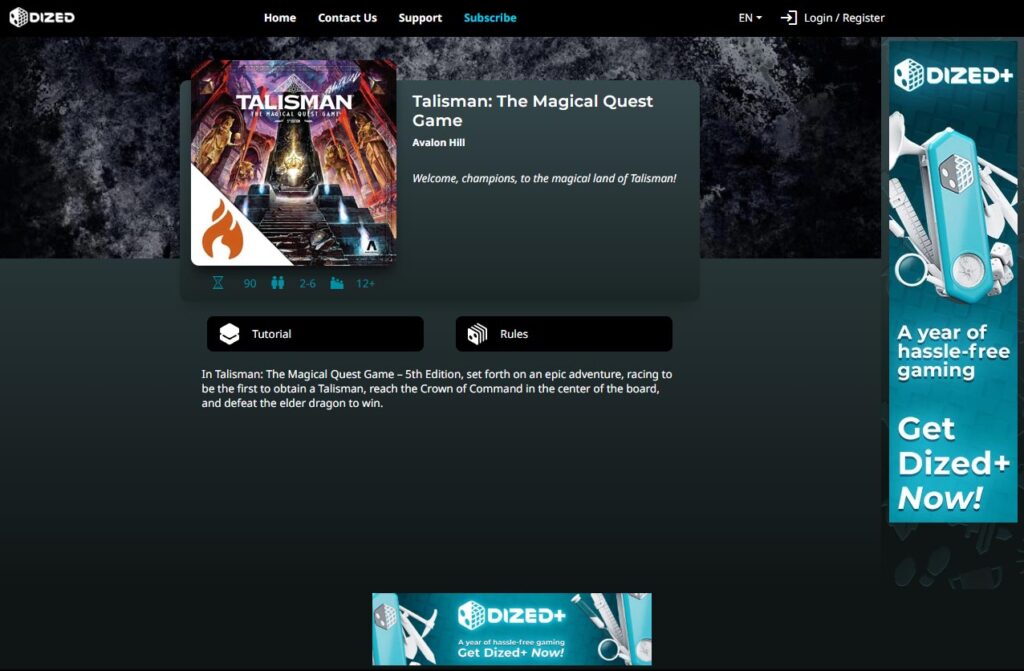The height and width of the screenshot is (671, 1024).
Task: Click the 2-6 players value
Action: click(x=308, y=284)
